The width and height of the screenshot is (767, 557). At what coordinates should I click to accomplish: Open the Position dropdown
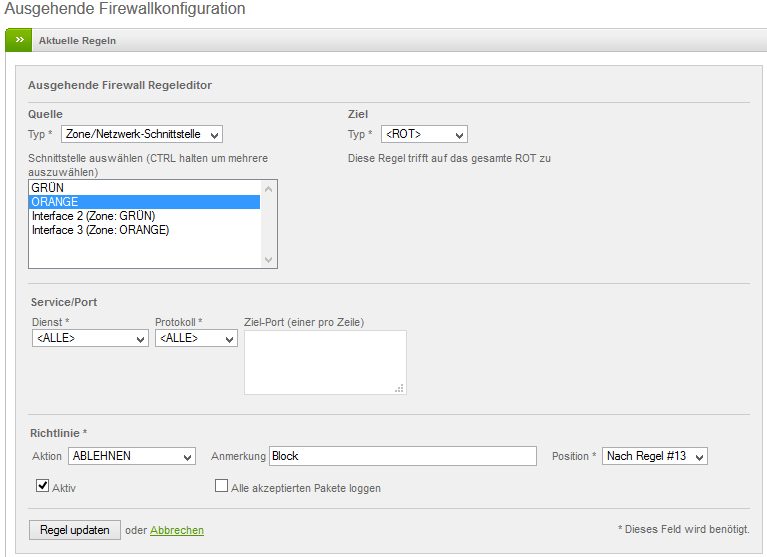654,456
